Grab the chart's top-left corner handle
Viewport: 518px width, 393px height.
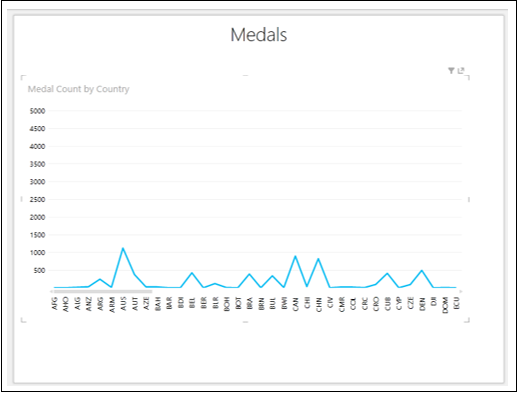23,78
